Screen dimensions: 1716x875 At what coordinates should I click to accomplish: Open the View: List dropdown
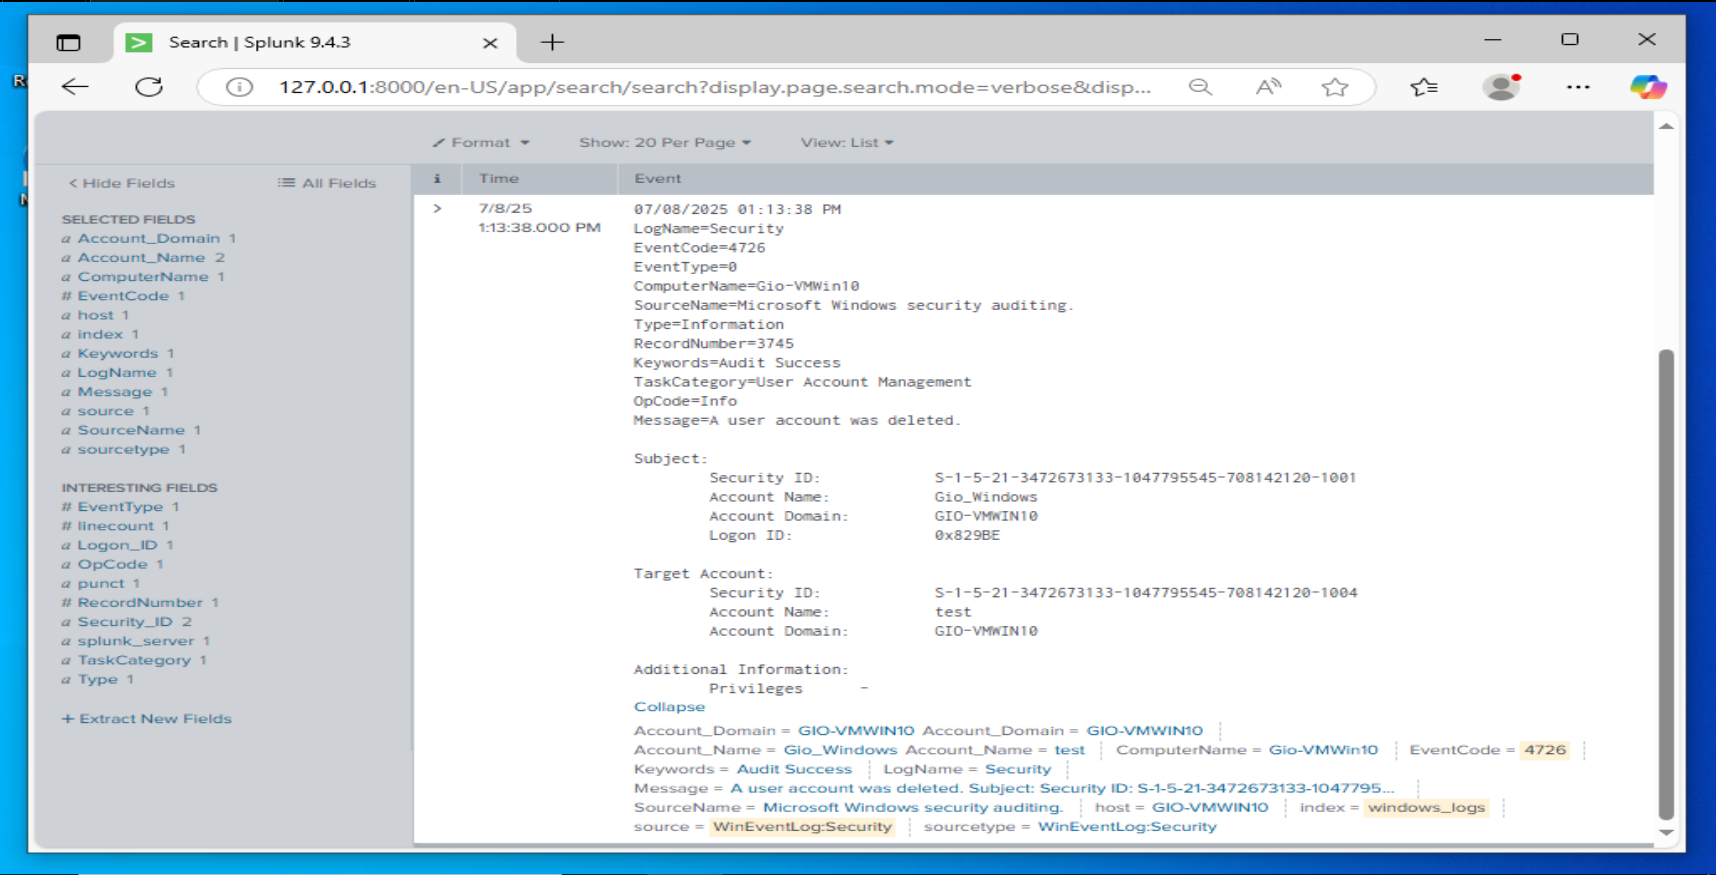847,143
